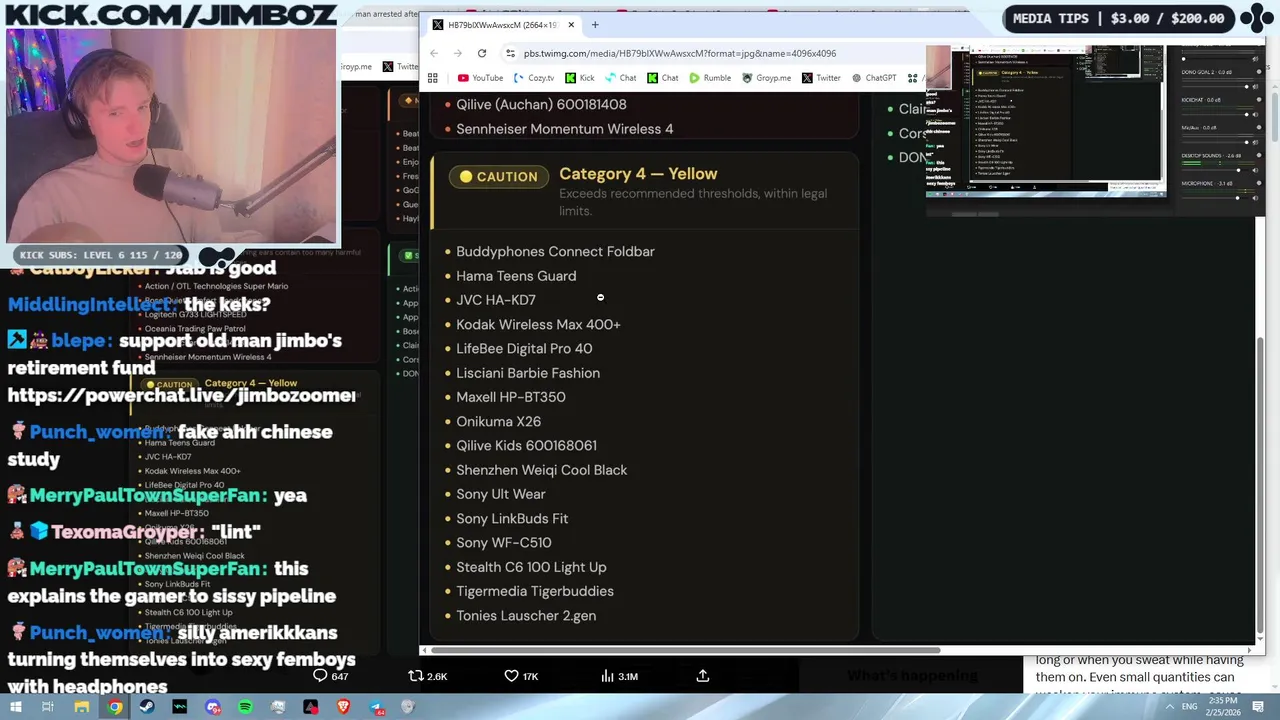The image size is (1280, 720).
Task: Click the share icon under the post
Action: [703, 676]
